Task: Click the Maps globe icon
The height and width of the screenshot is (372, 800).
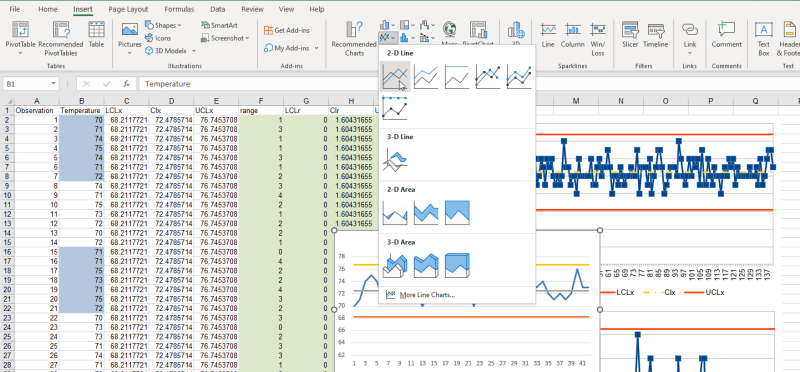Action: coord(449,29)
